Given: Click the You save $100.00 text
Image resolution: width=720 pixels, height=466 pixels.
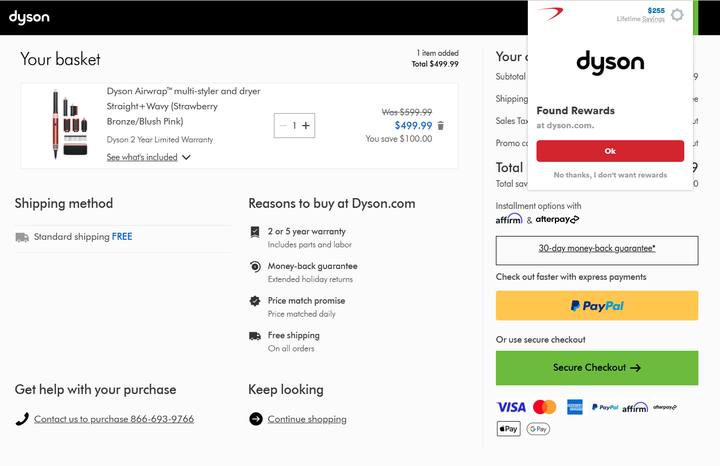Looking at the screenshot, I should tap(399, 139).
